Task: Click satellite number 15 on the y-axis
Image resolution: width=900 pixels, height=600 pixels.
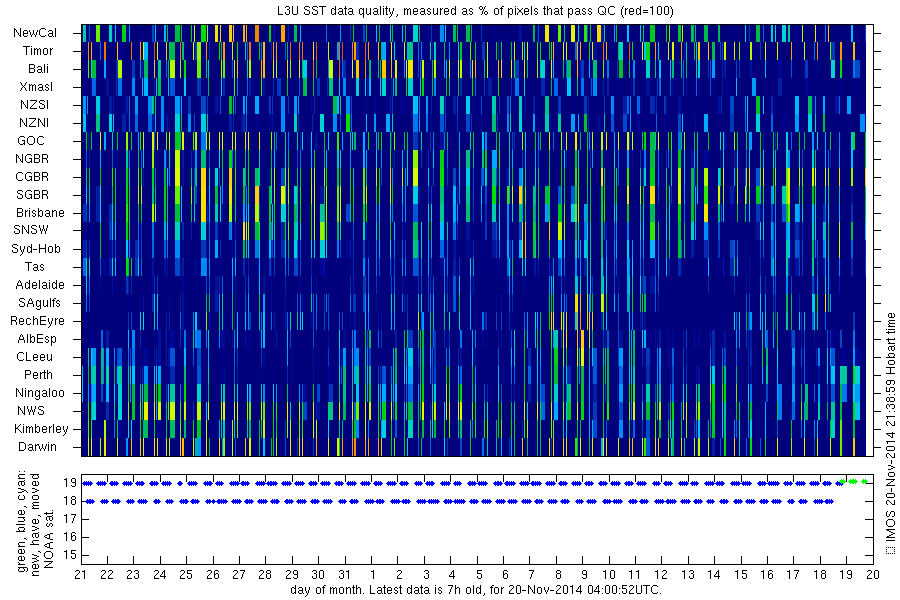Action: [70, 555]
